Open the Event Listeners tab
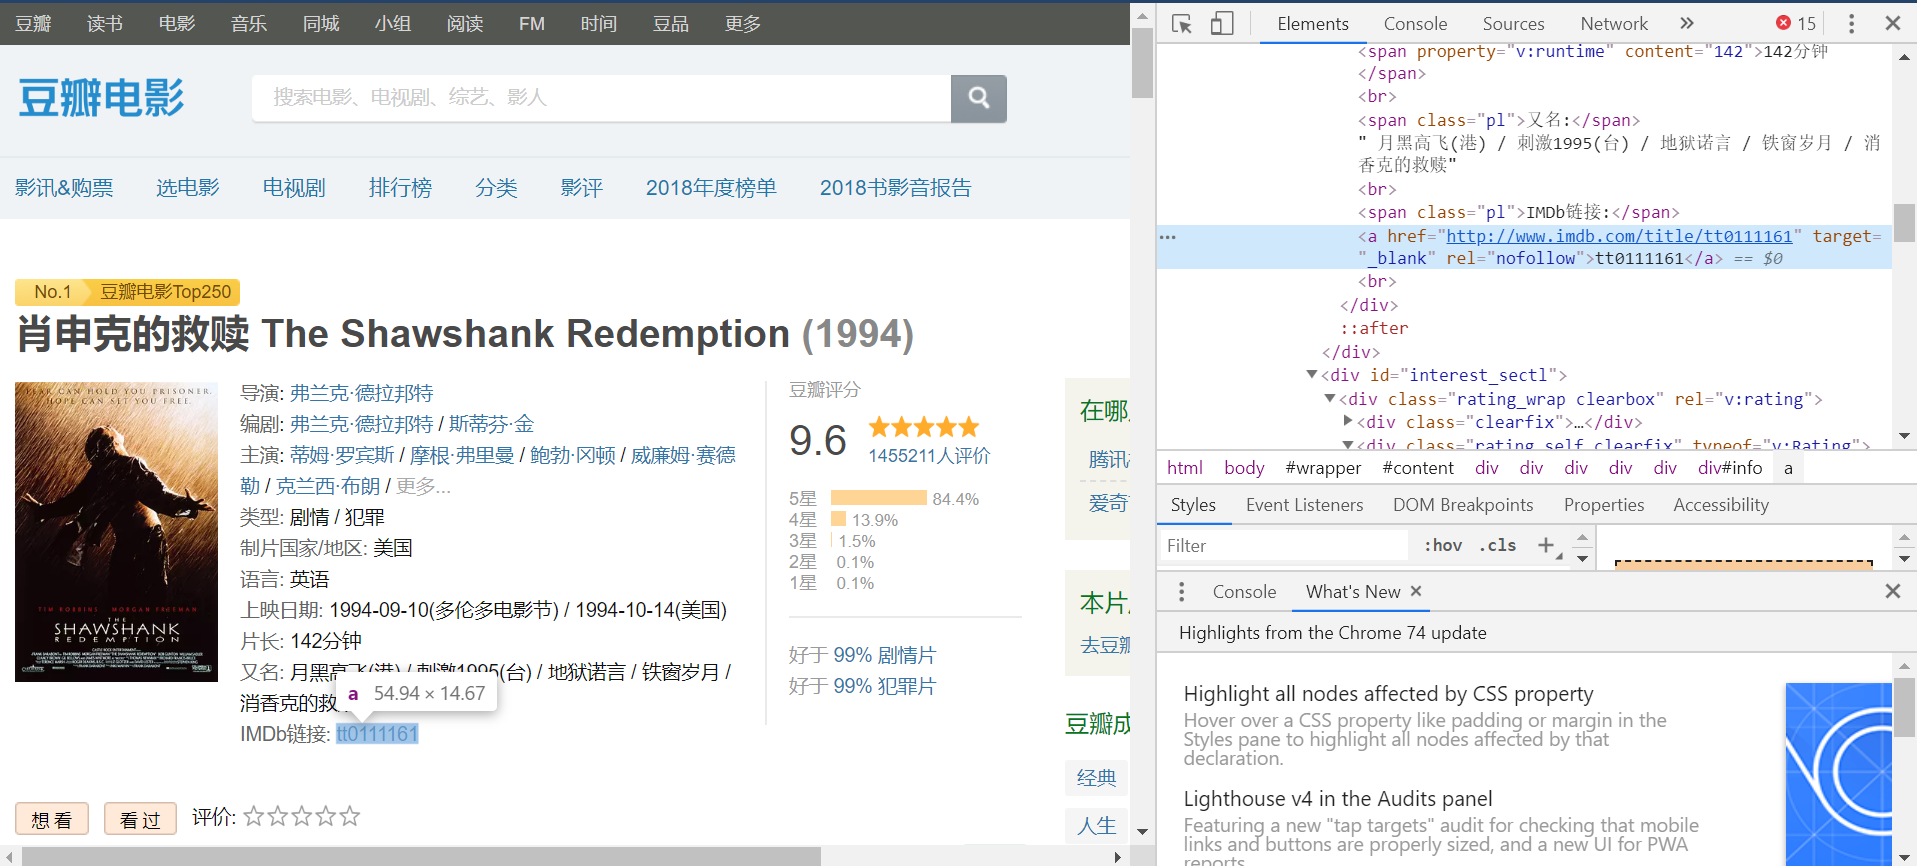Viewport: 1917px width, 866px height. (1304, 505)
